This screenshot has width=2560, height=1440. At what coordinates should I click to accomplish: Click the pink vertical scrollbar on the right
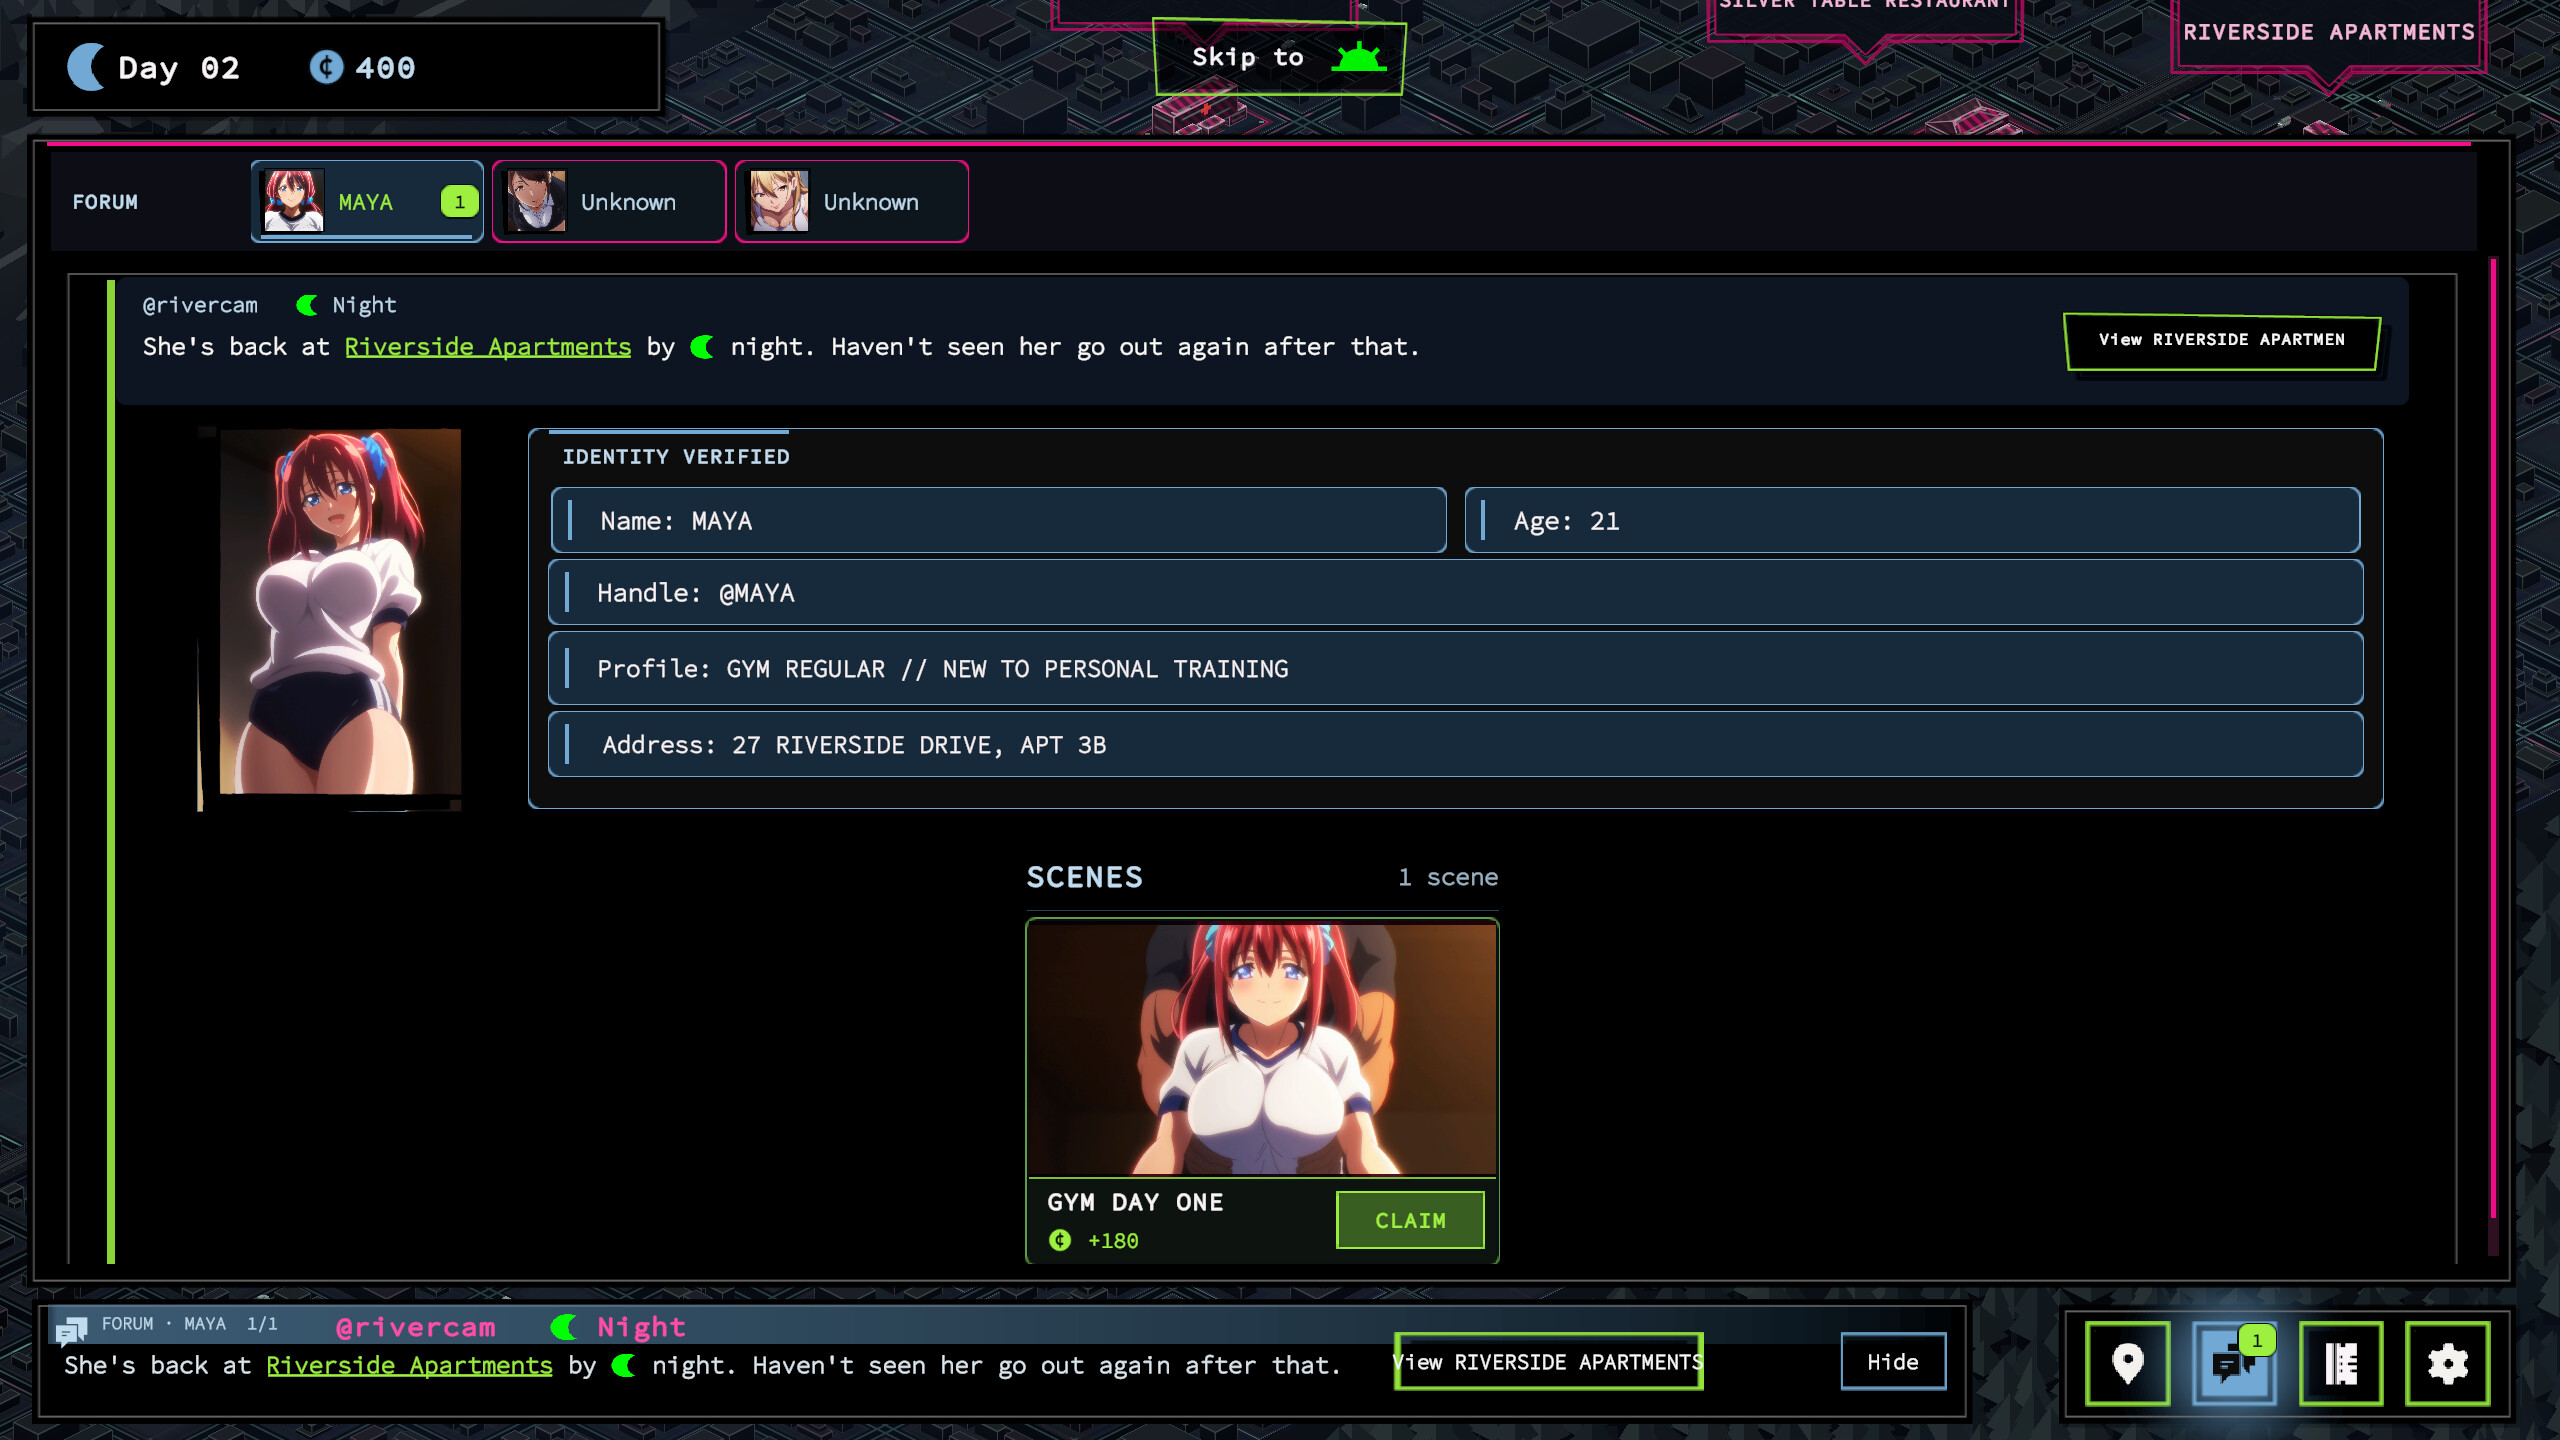(2493, 740)
